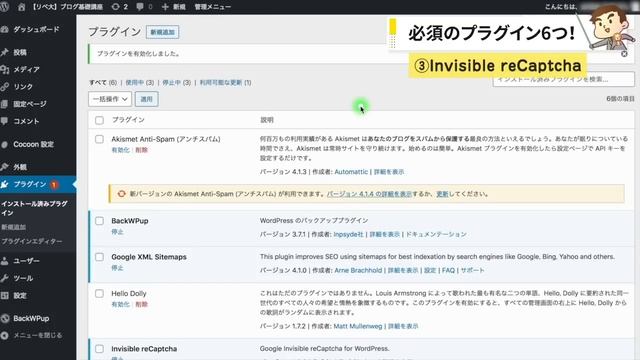Open ダッシュボード in the sidebar
640x360 pixels.
pyautogui.click(x=36, y=29)
